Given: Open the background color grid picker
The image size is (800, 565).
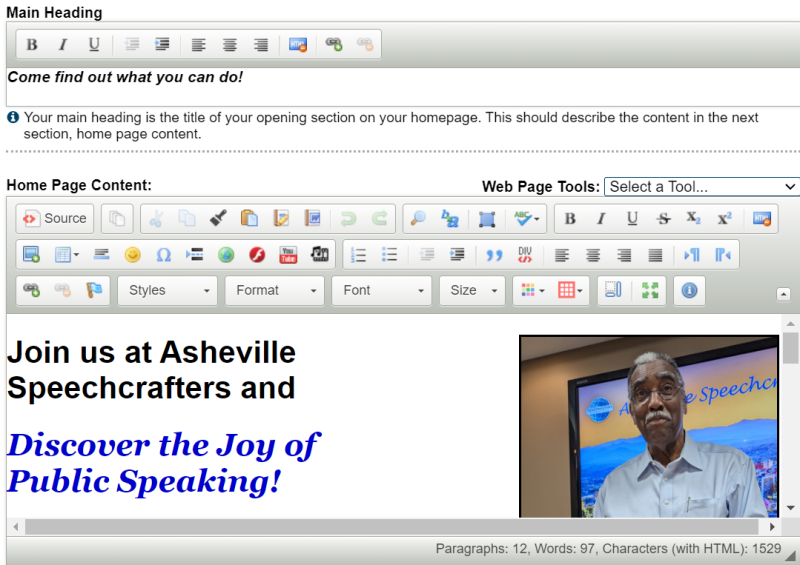Looking at the screenshot, I should tap(570, 290).
